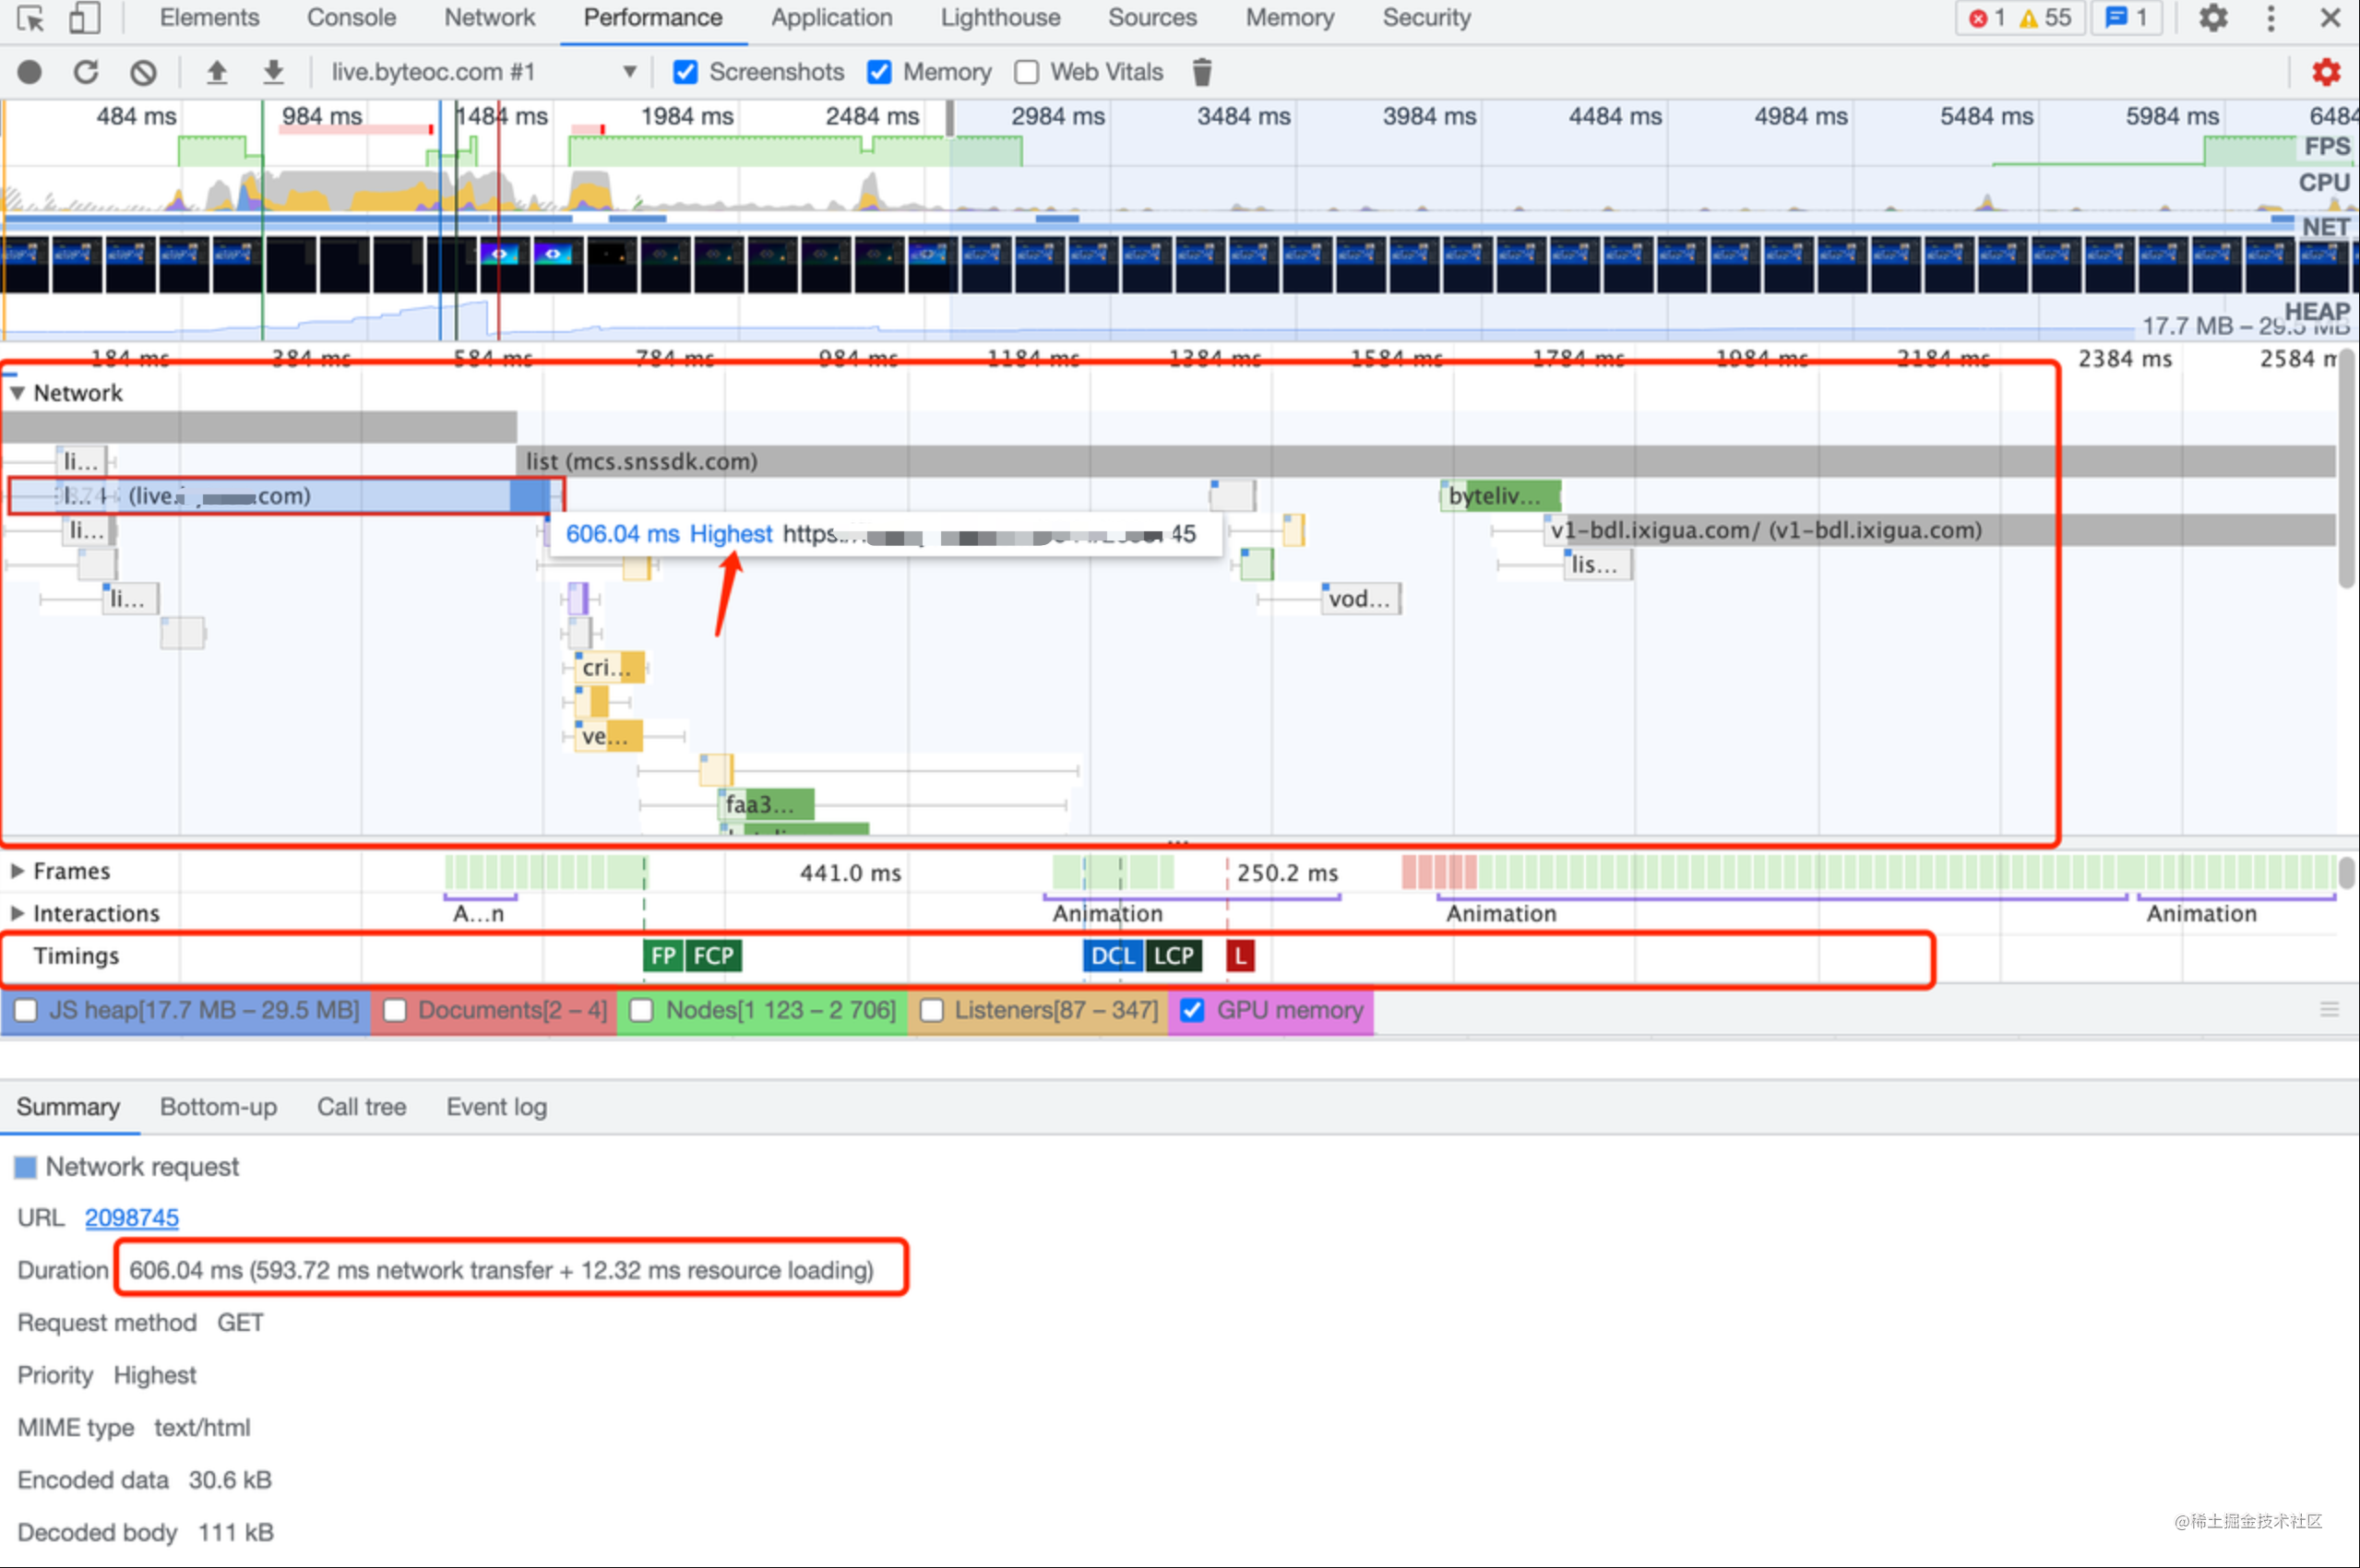Click the record performance button
Viewport: 2360px width, 1568px height.
click(30, 72)
